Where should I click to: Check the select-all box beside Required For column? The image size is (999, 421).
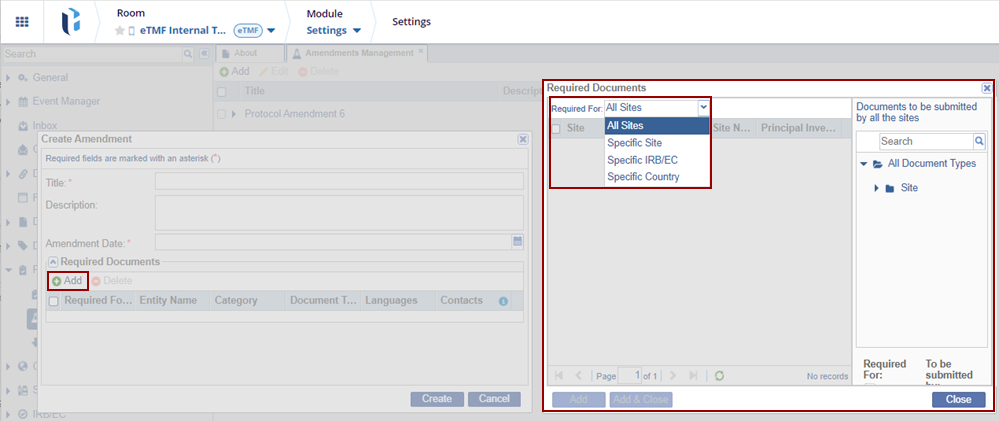click(54, 301)
